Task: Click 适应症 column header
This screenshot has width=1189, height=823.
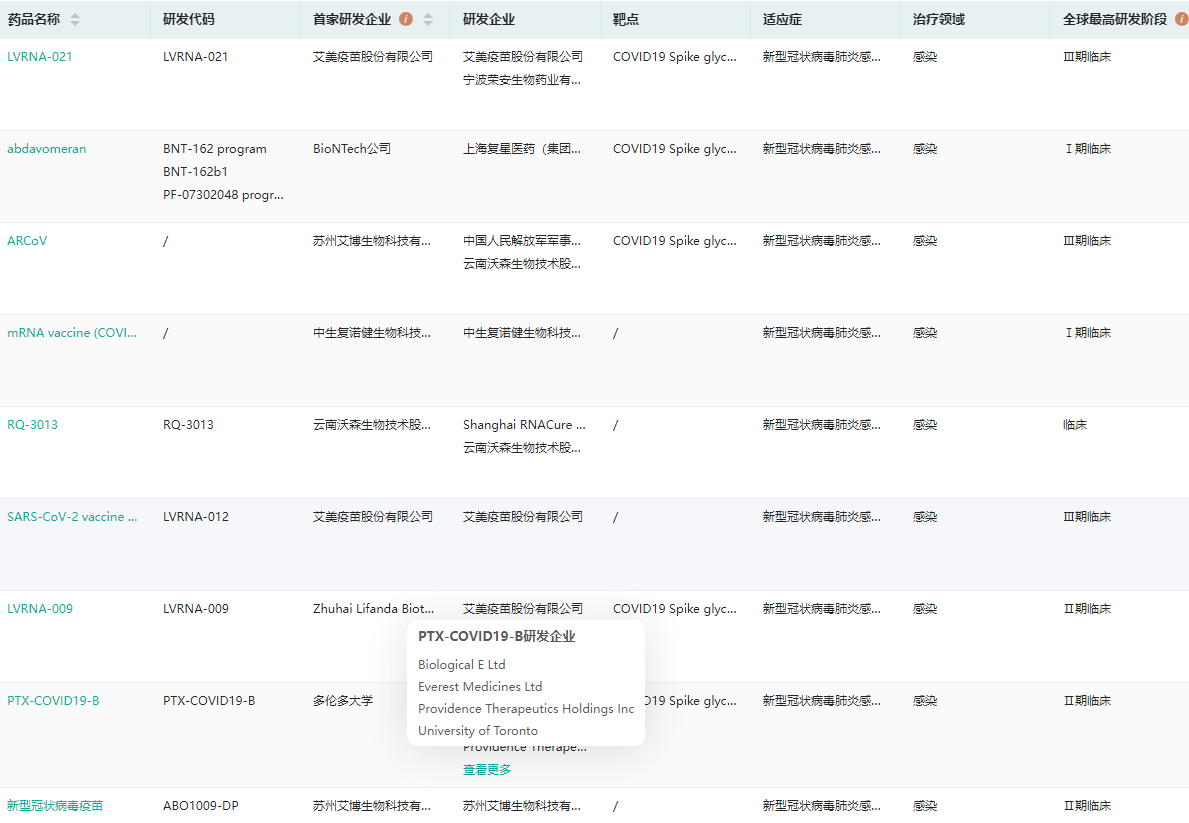Action: click(x=782, y=19)
